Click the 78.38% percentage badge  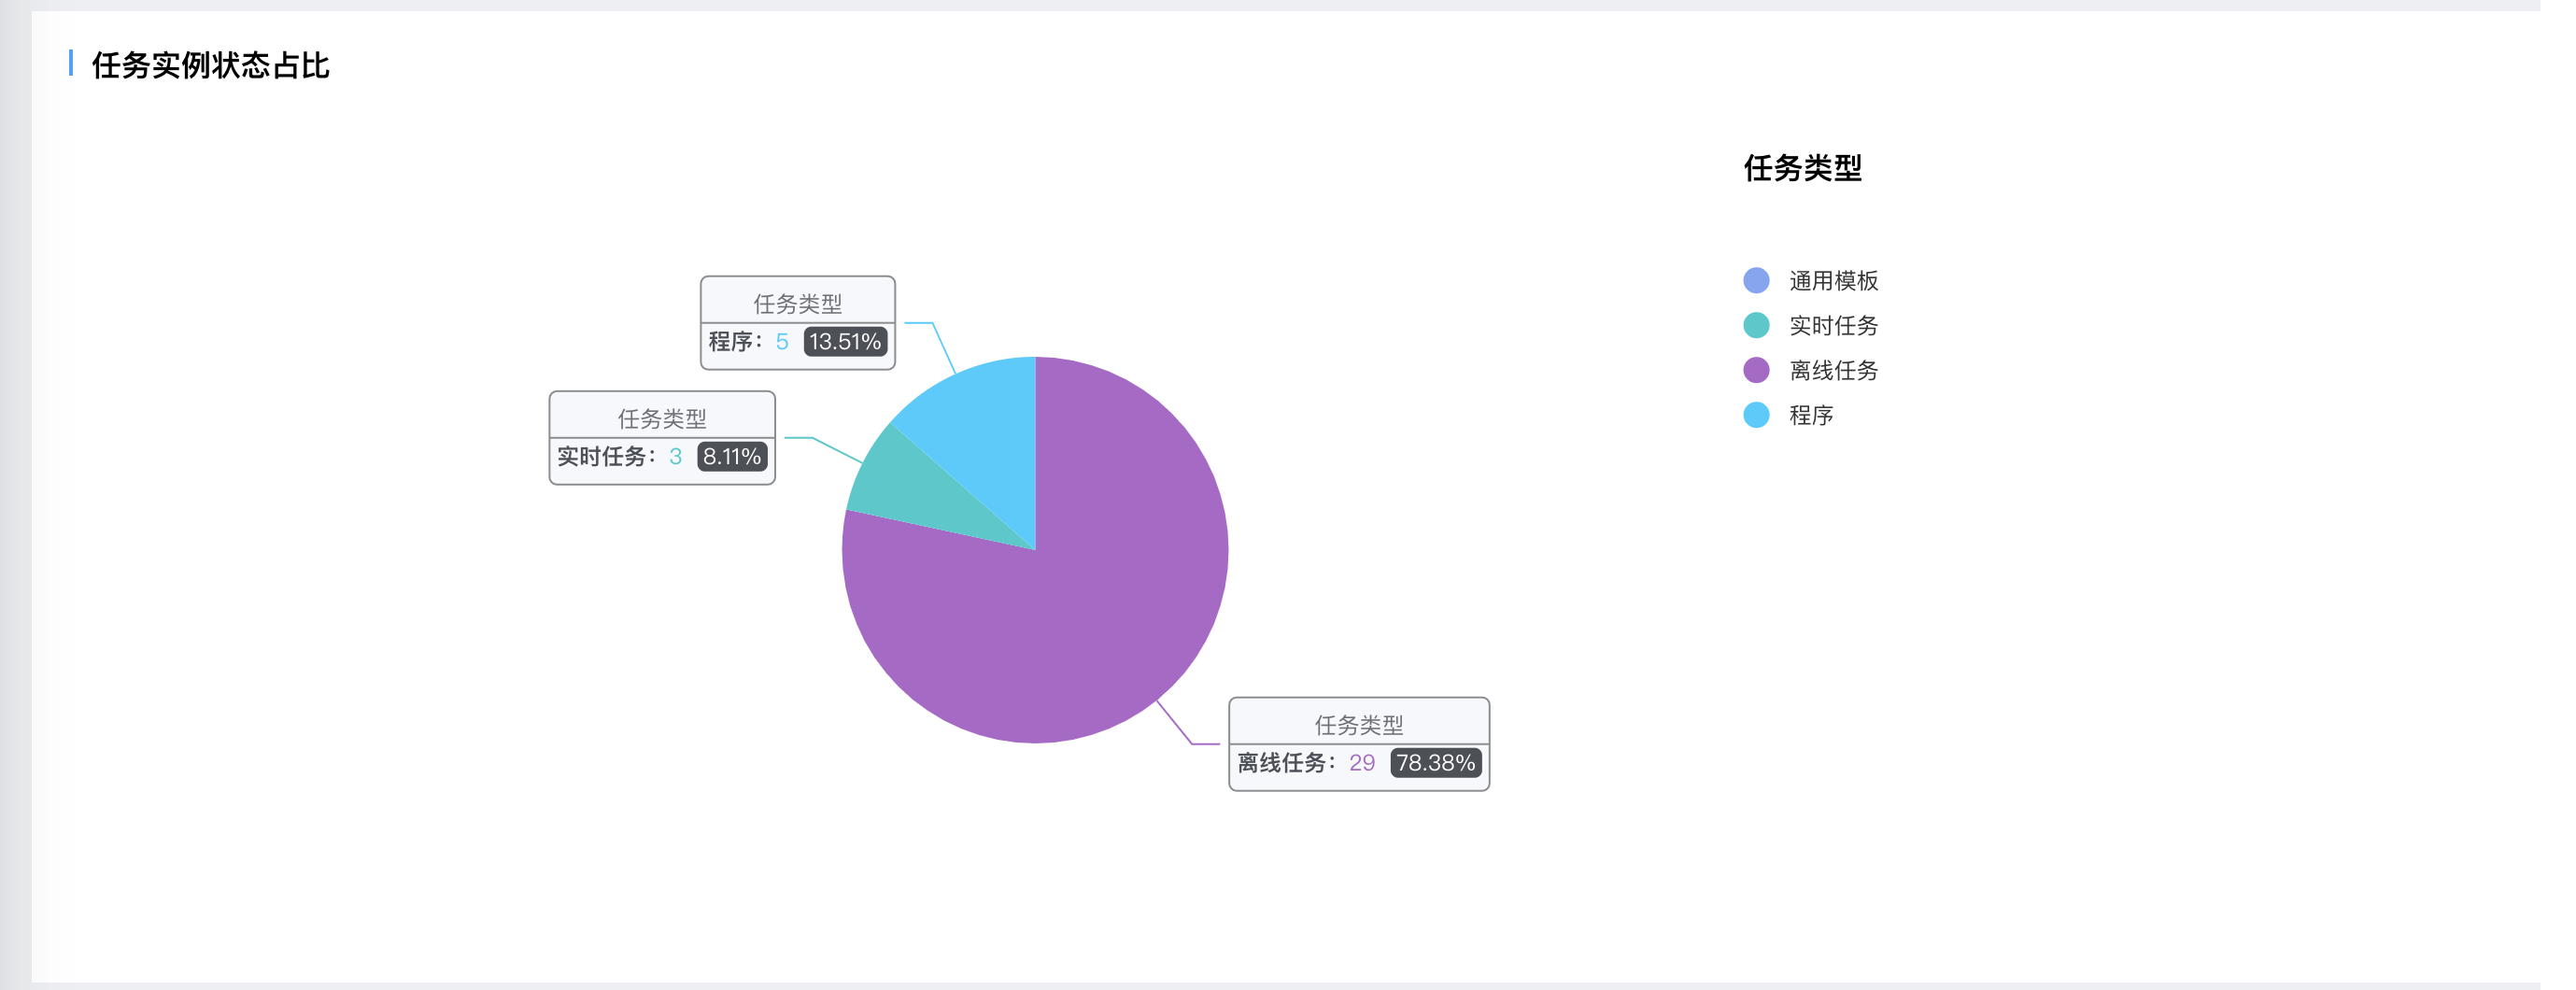coord(1435,763)
